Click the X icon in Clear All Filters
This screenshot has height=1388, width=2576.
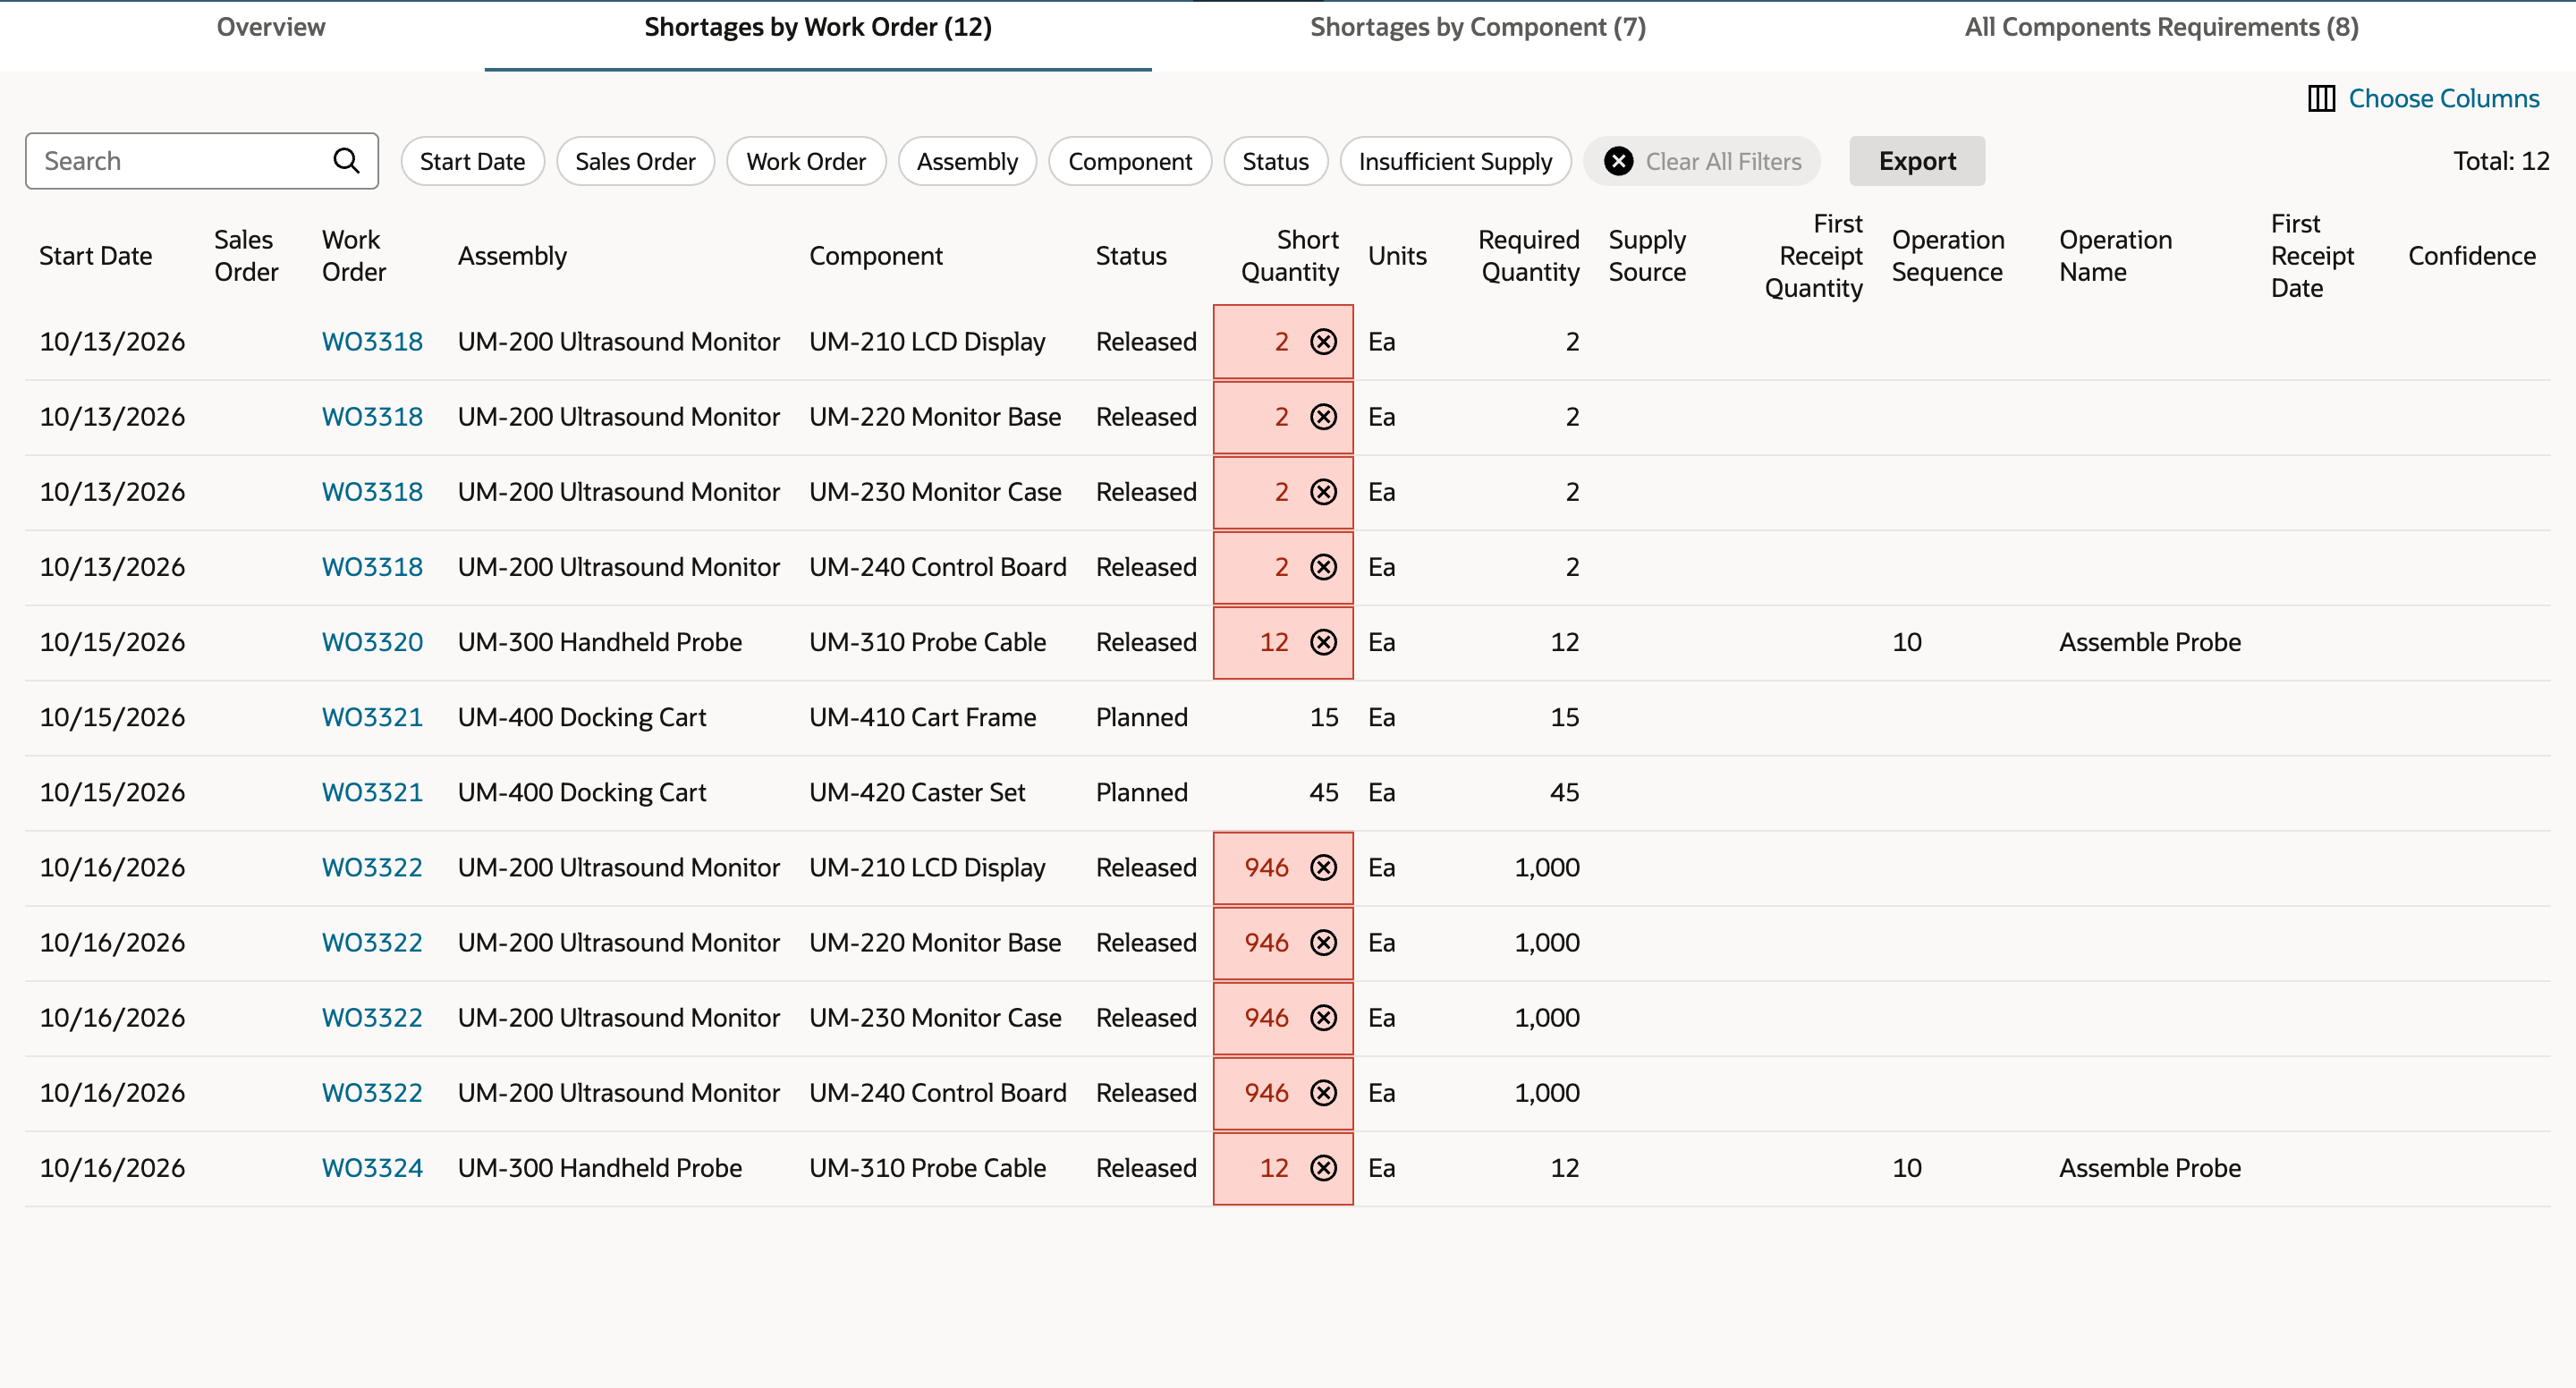(x=1618, y=161)
